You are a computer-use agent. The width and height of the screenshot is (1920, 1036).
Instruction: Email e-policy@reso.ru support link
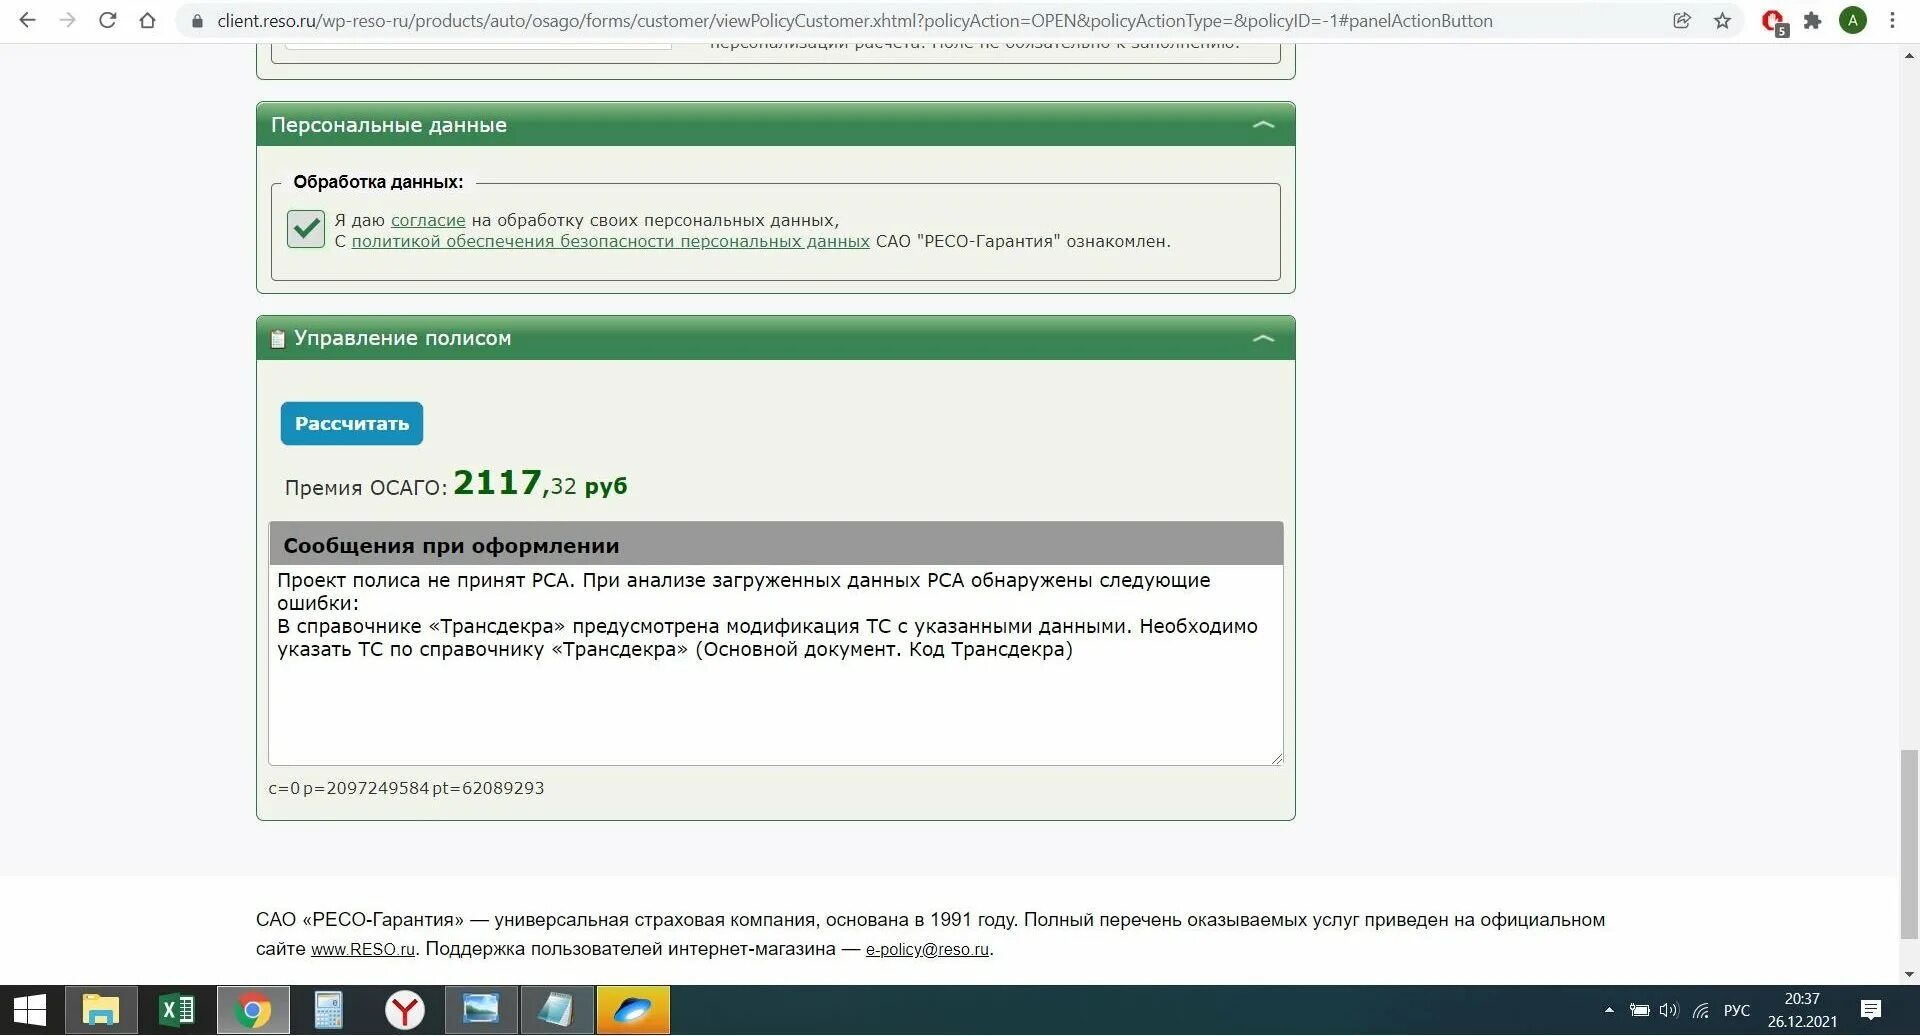[x=927, y=949]
